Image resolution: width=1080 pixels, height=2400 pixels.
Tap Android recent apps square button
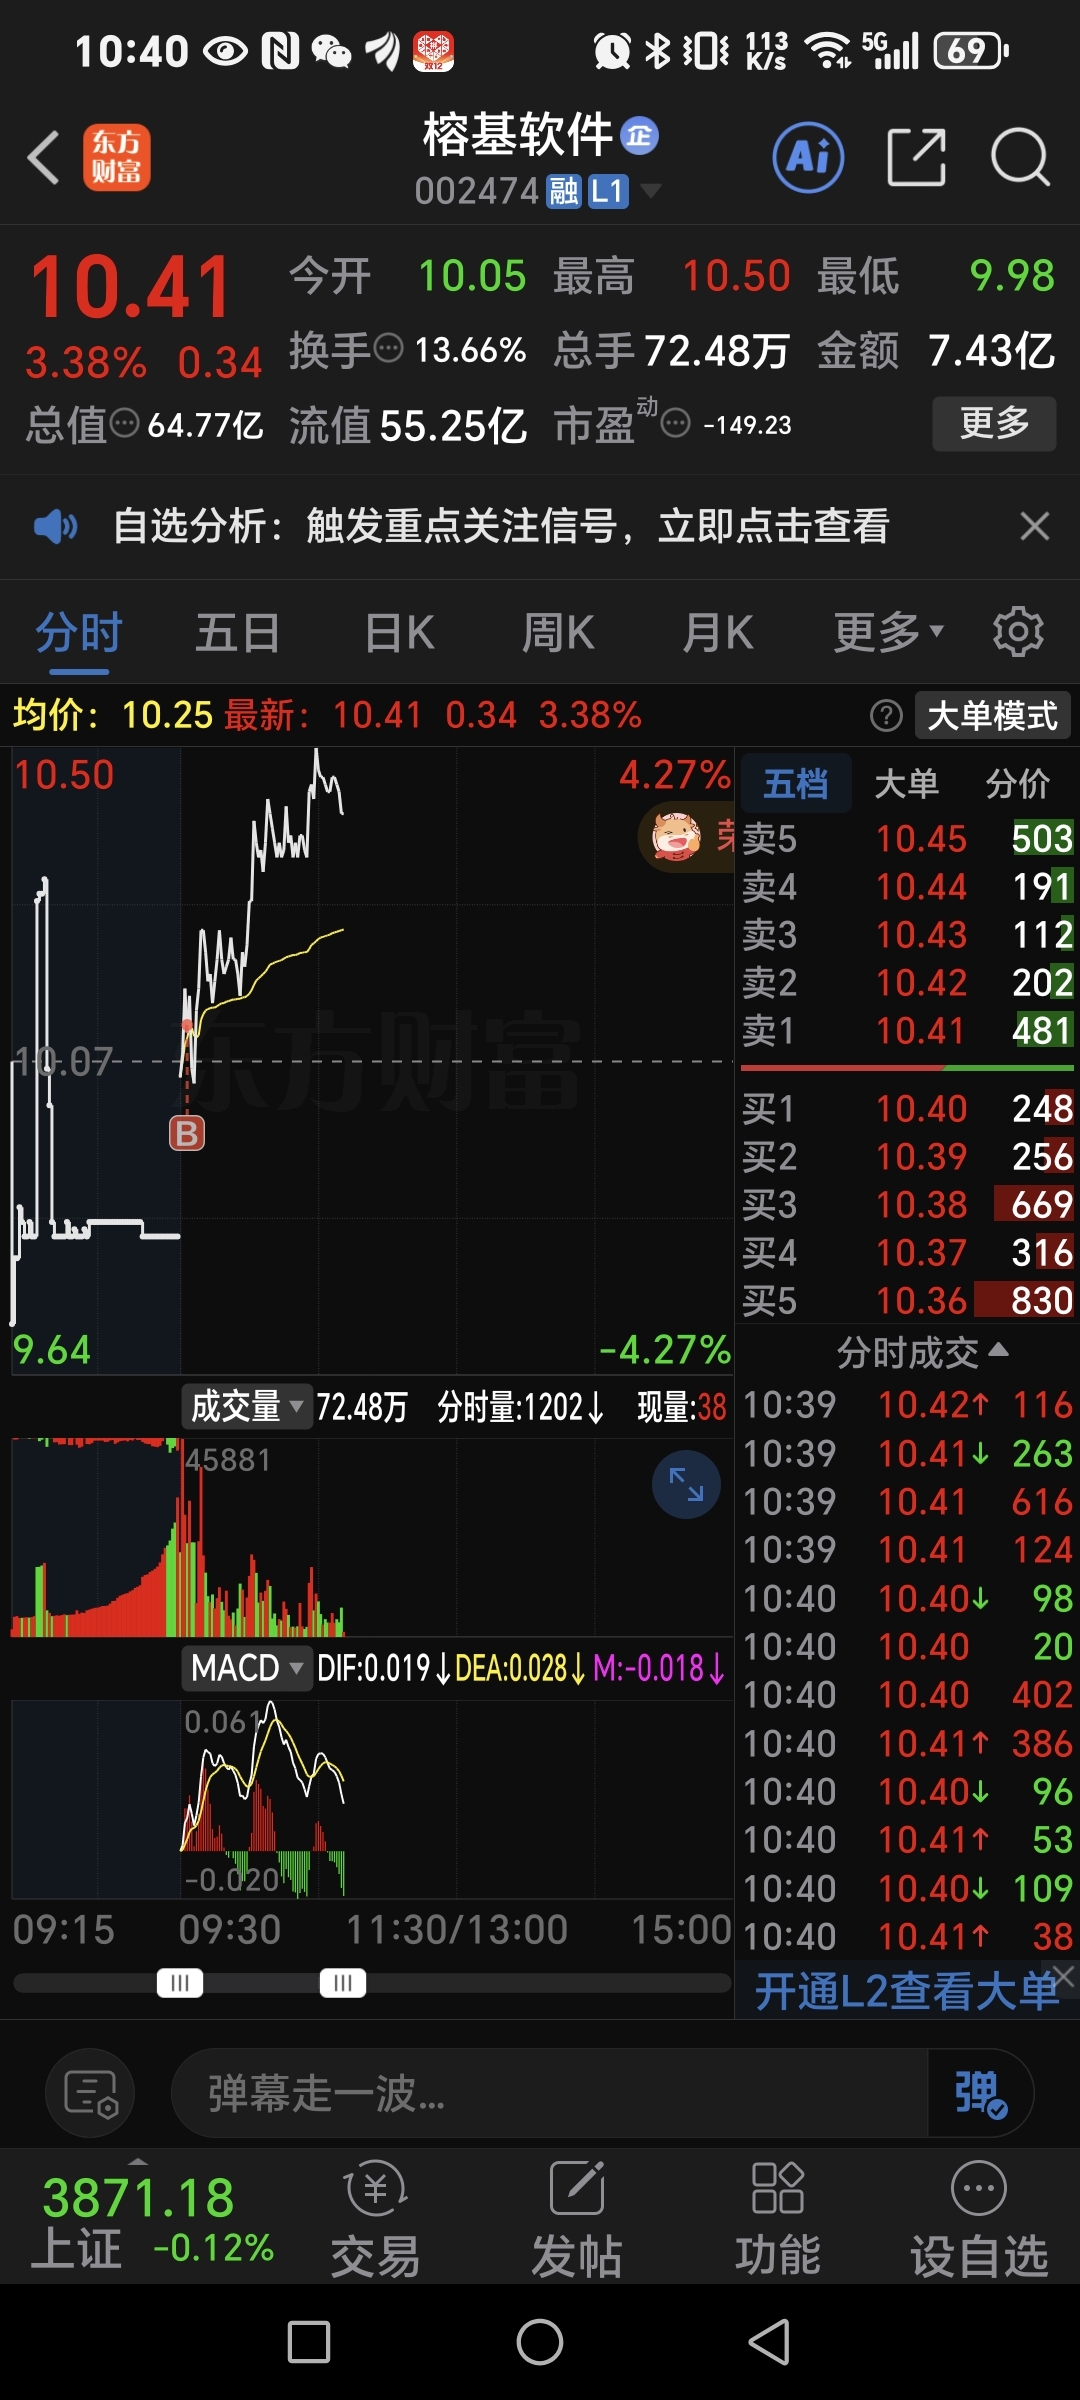coord(309,2342)
